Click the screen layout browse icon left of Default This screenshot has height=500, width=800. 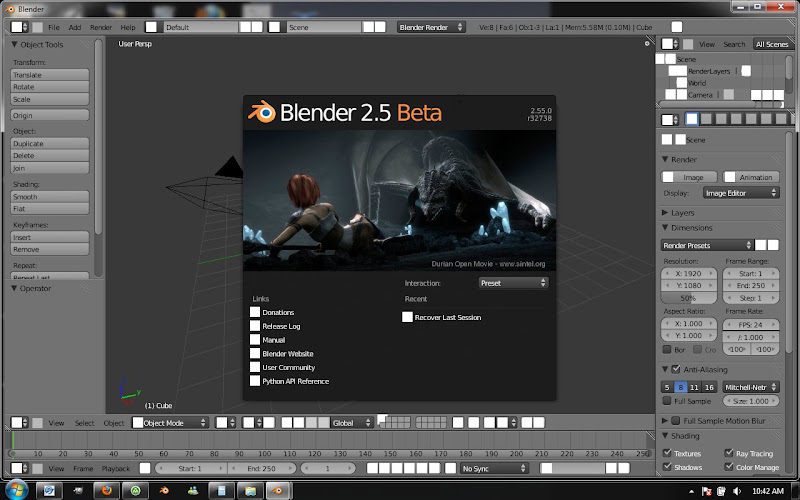(151, 27)
